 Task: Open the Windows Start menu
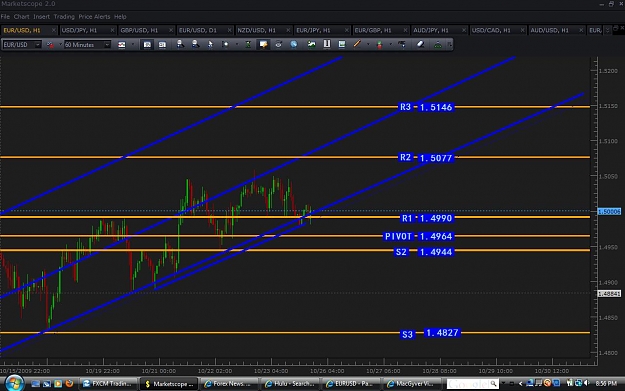click(14, 383)
